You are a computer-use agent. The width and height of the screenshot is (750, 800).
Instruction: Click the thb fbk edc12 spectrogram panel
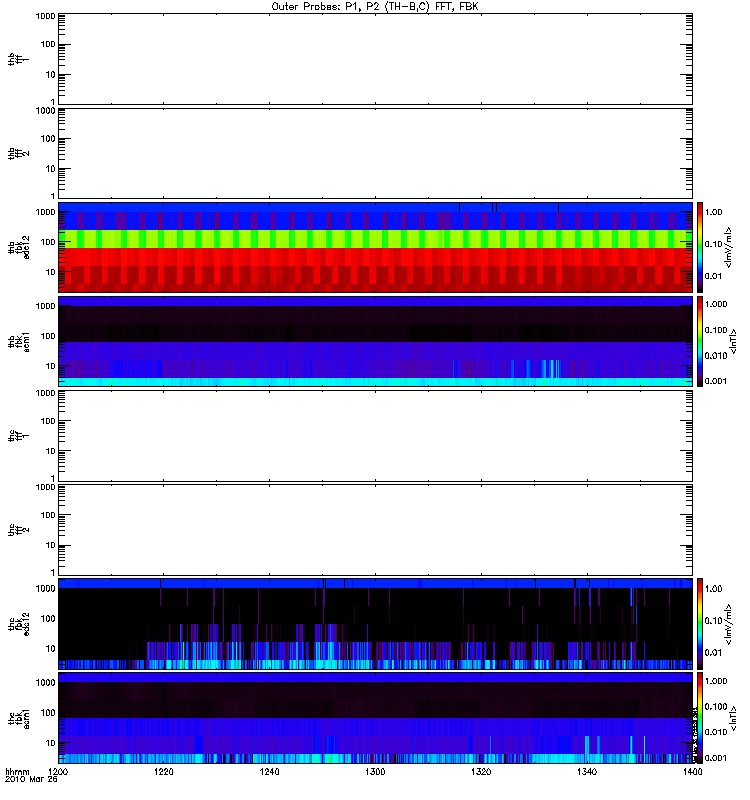[376, 247]
